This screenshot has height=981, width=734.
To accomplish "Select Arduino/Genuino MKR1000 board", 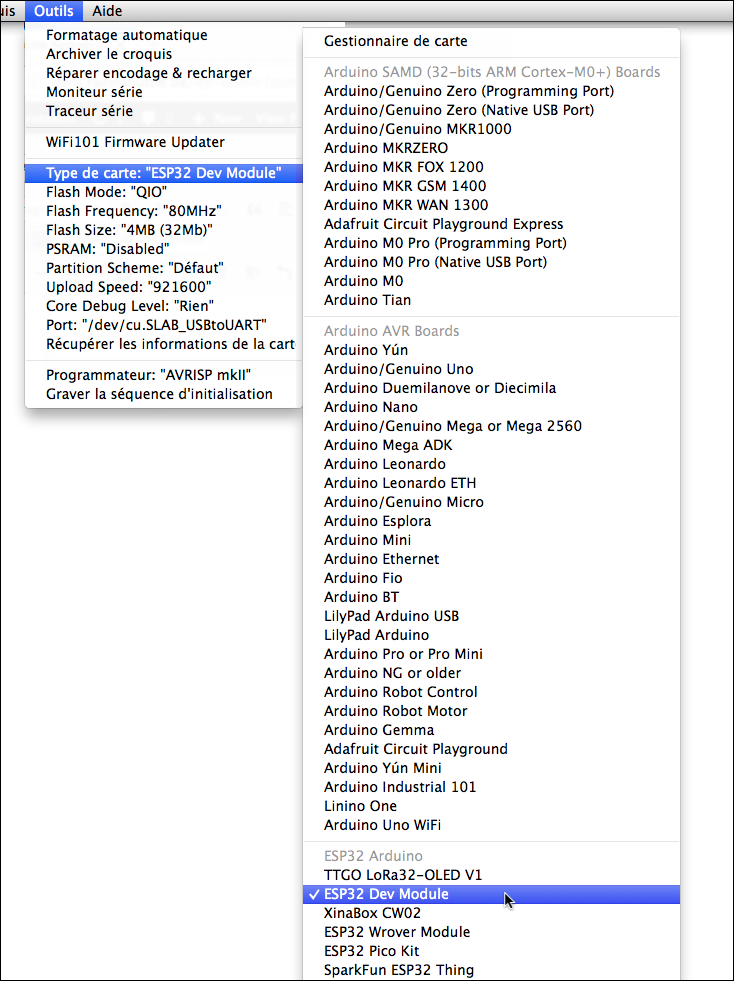I will click(491, 130).
